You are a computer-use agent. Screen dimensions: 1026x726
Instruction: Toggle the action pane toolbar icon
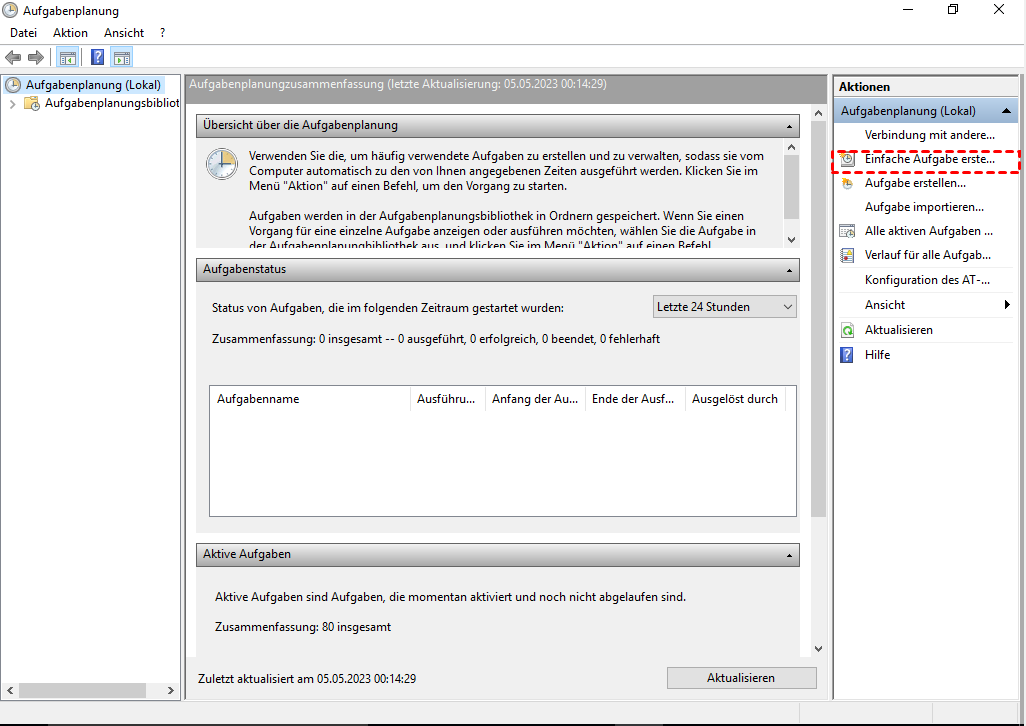coord(122,58)
